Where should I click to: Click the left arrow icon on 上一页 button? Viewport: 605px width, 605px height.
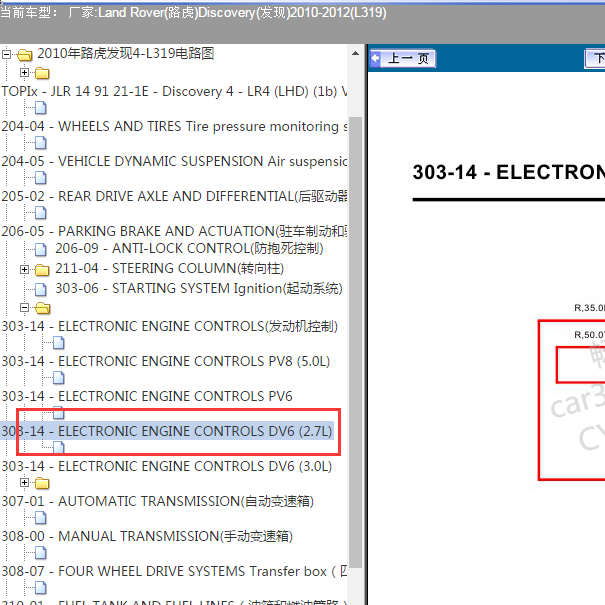click(375, 59)
